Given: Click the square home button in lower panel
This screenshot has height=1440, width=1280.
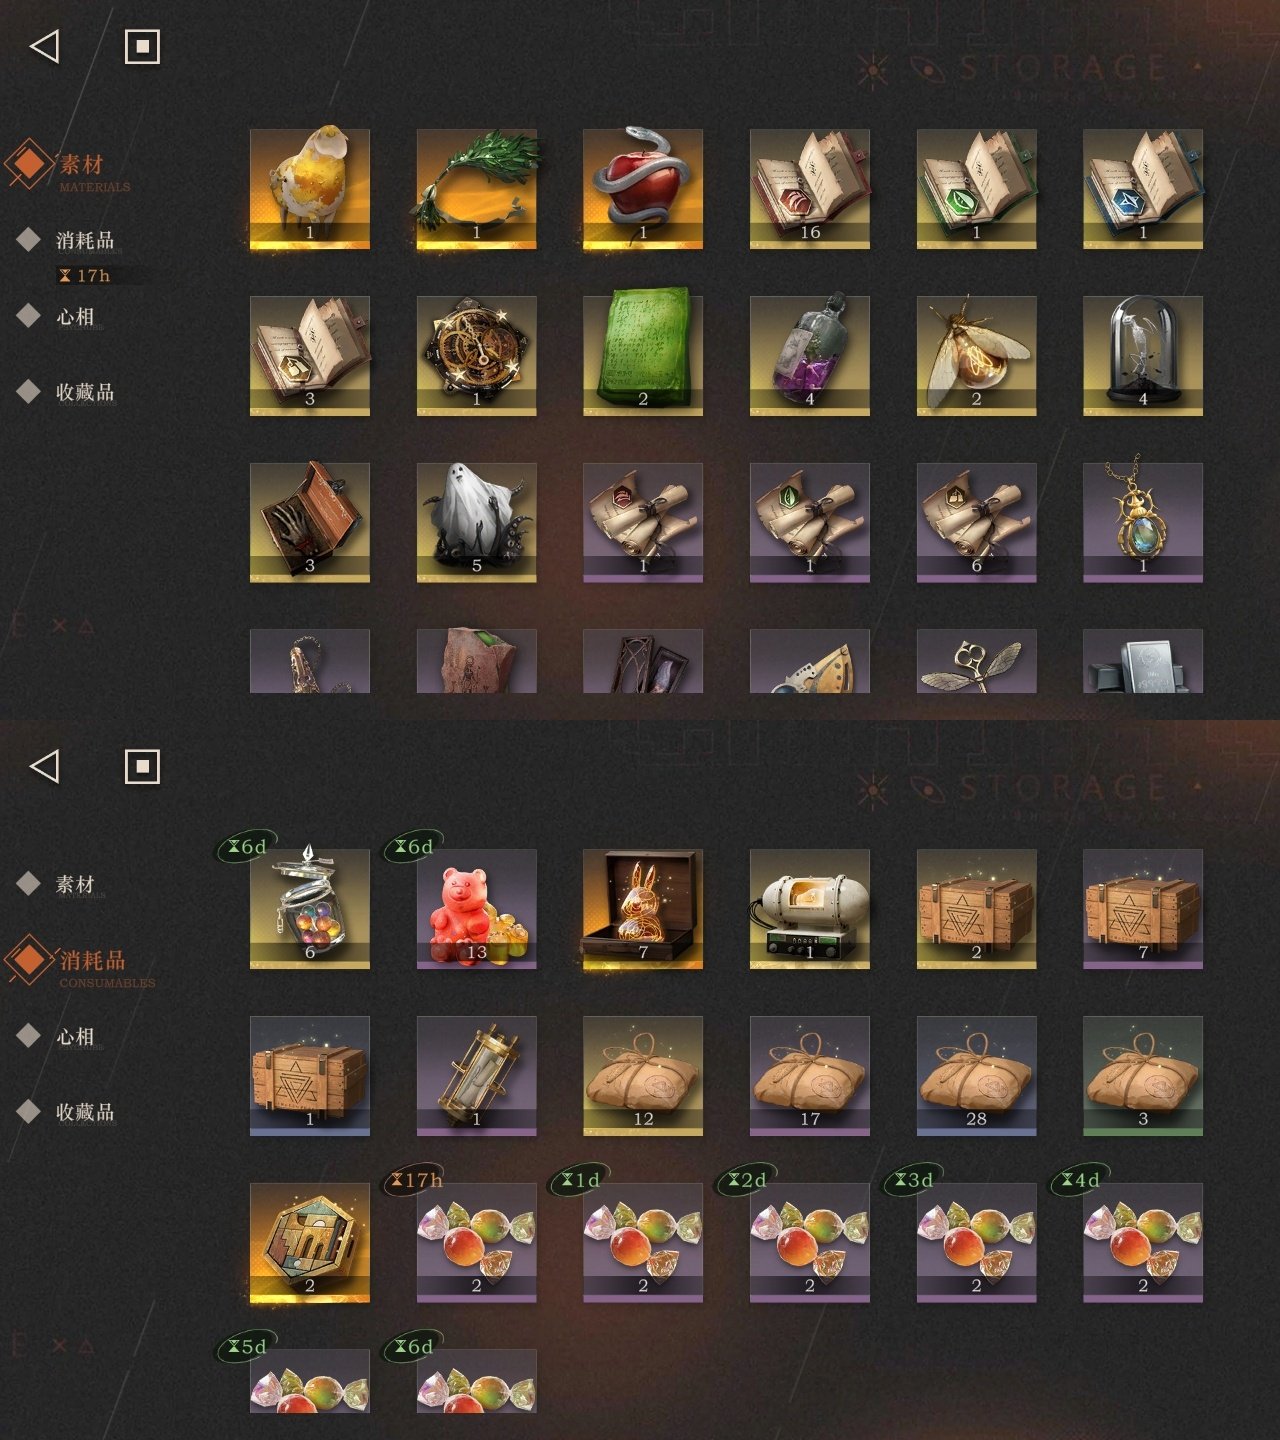Looking at the screenshot, I should coord(142,767).
